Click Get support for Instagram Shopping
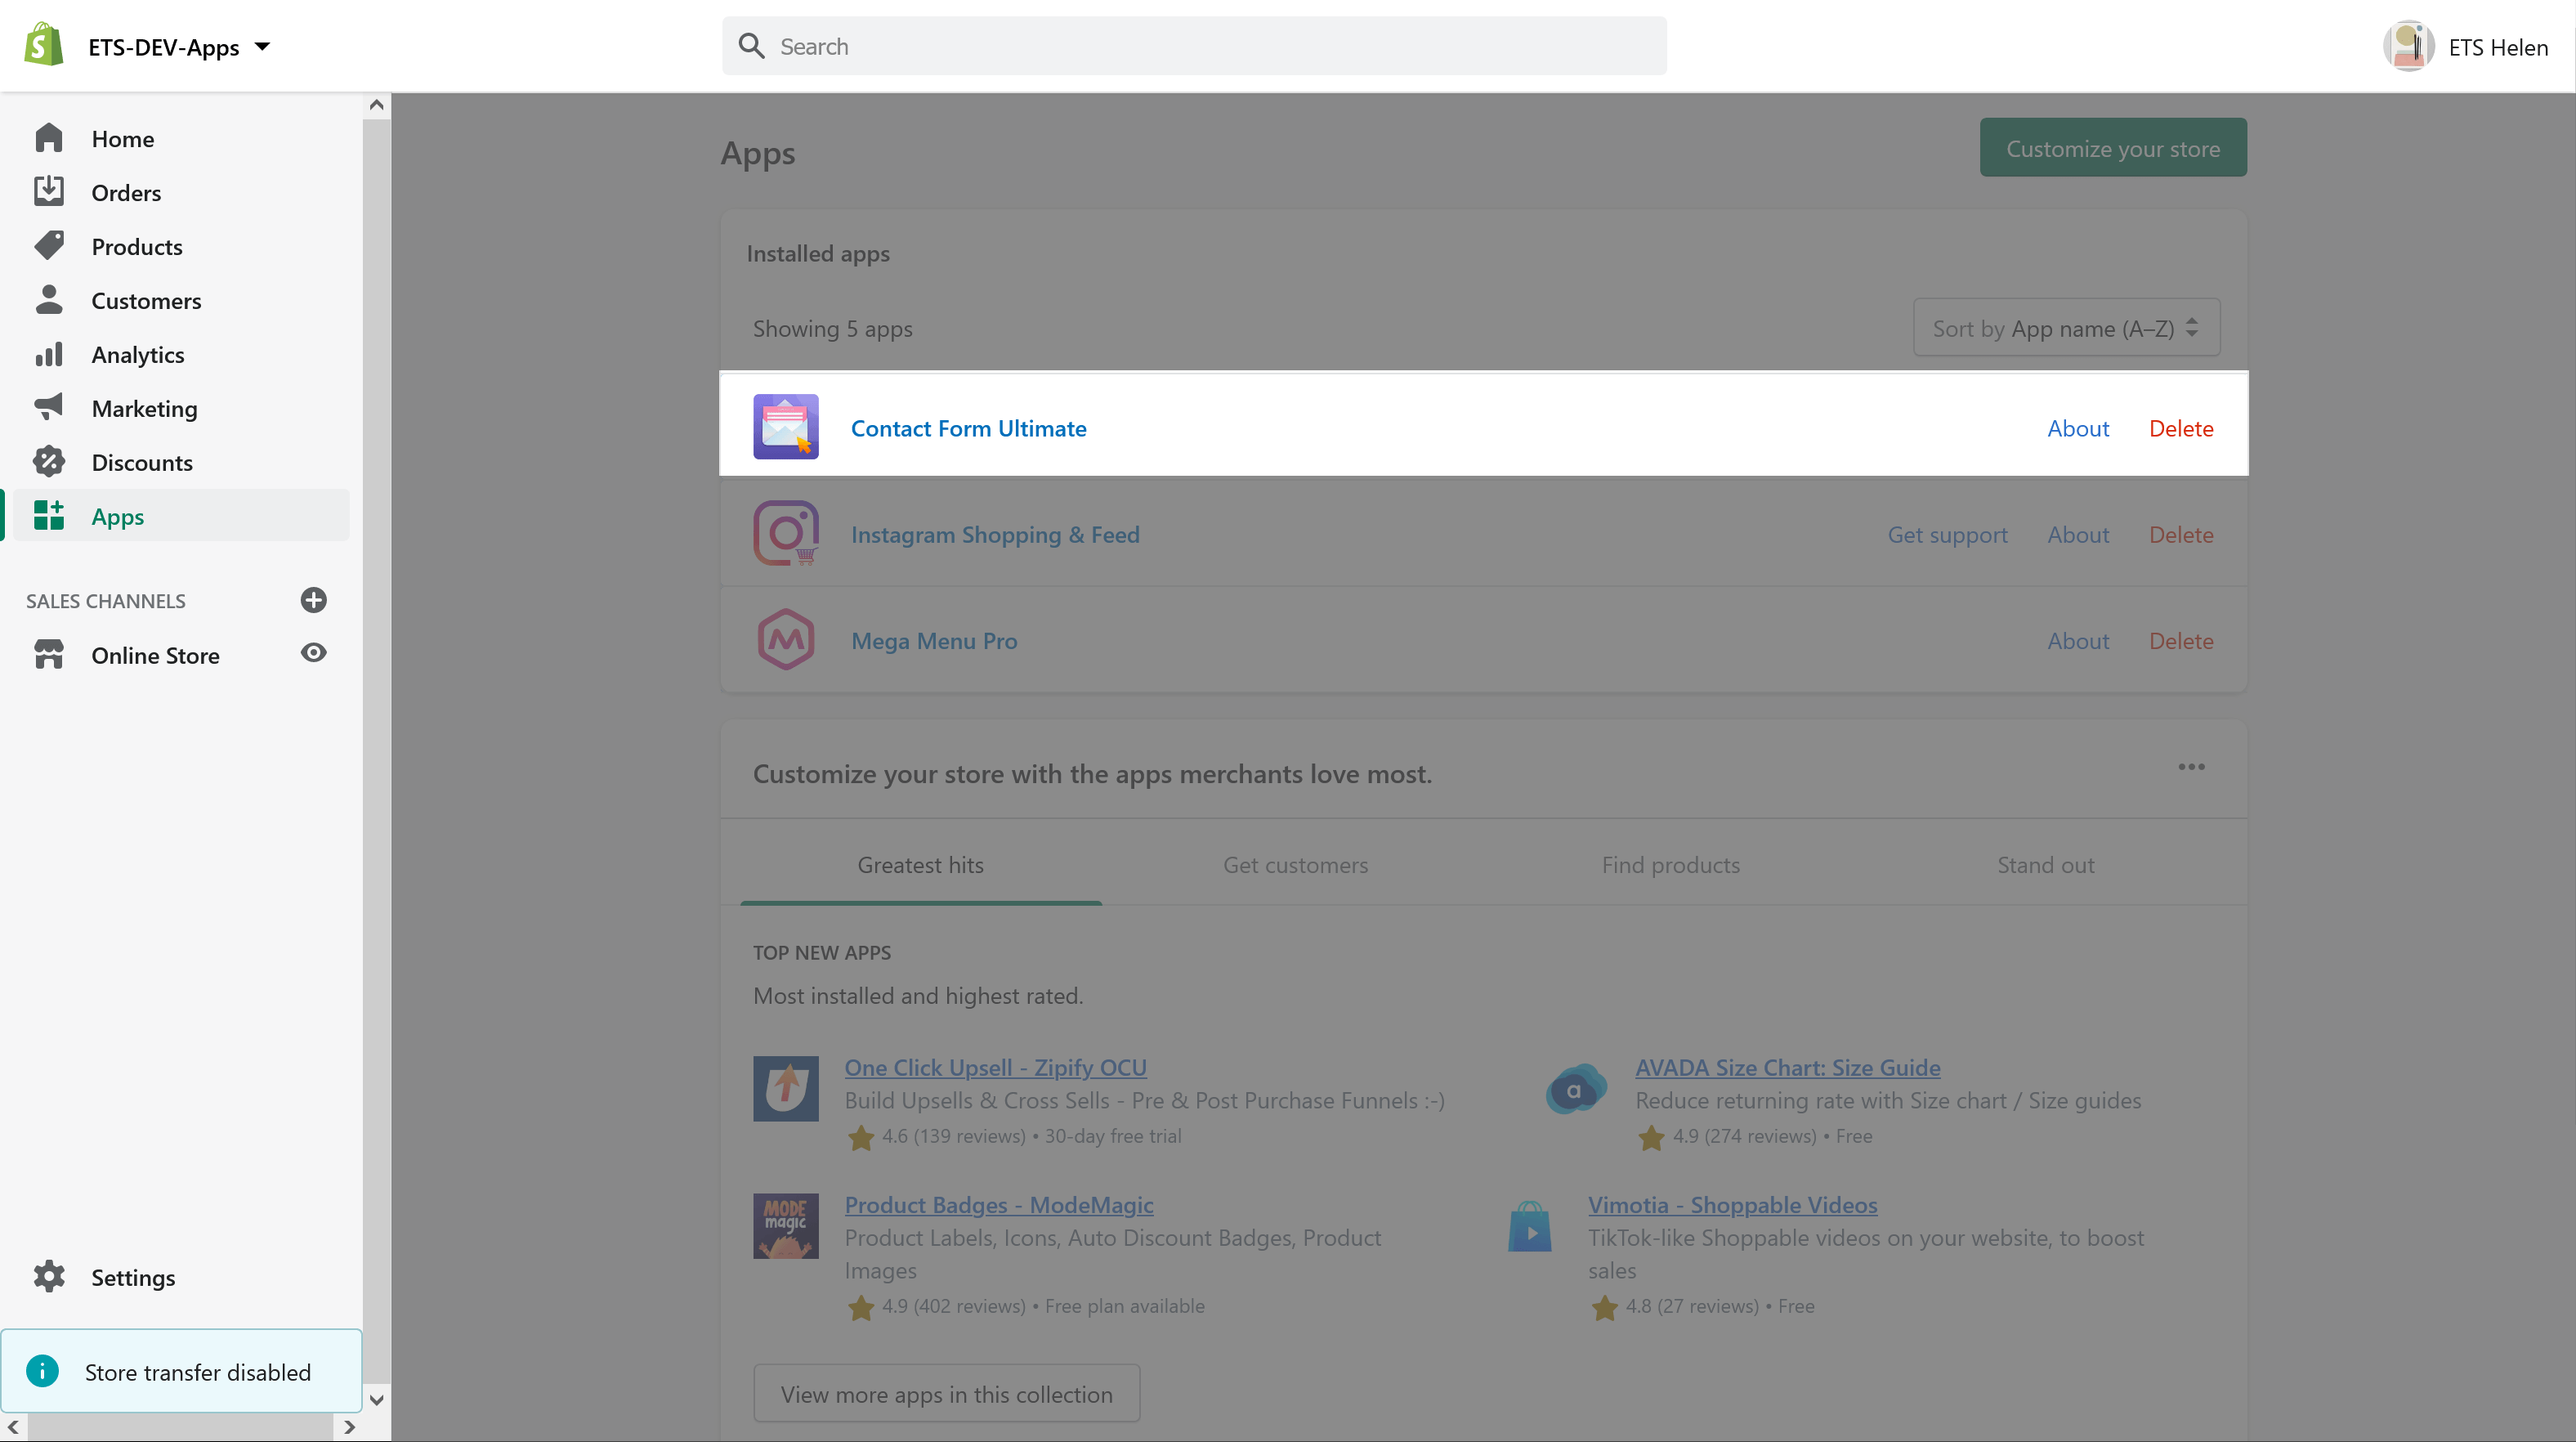This screenshot has width=2576, height=1442. [1947, 534]
